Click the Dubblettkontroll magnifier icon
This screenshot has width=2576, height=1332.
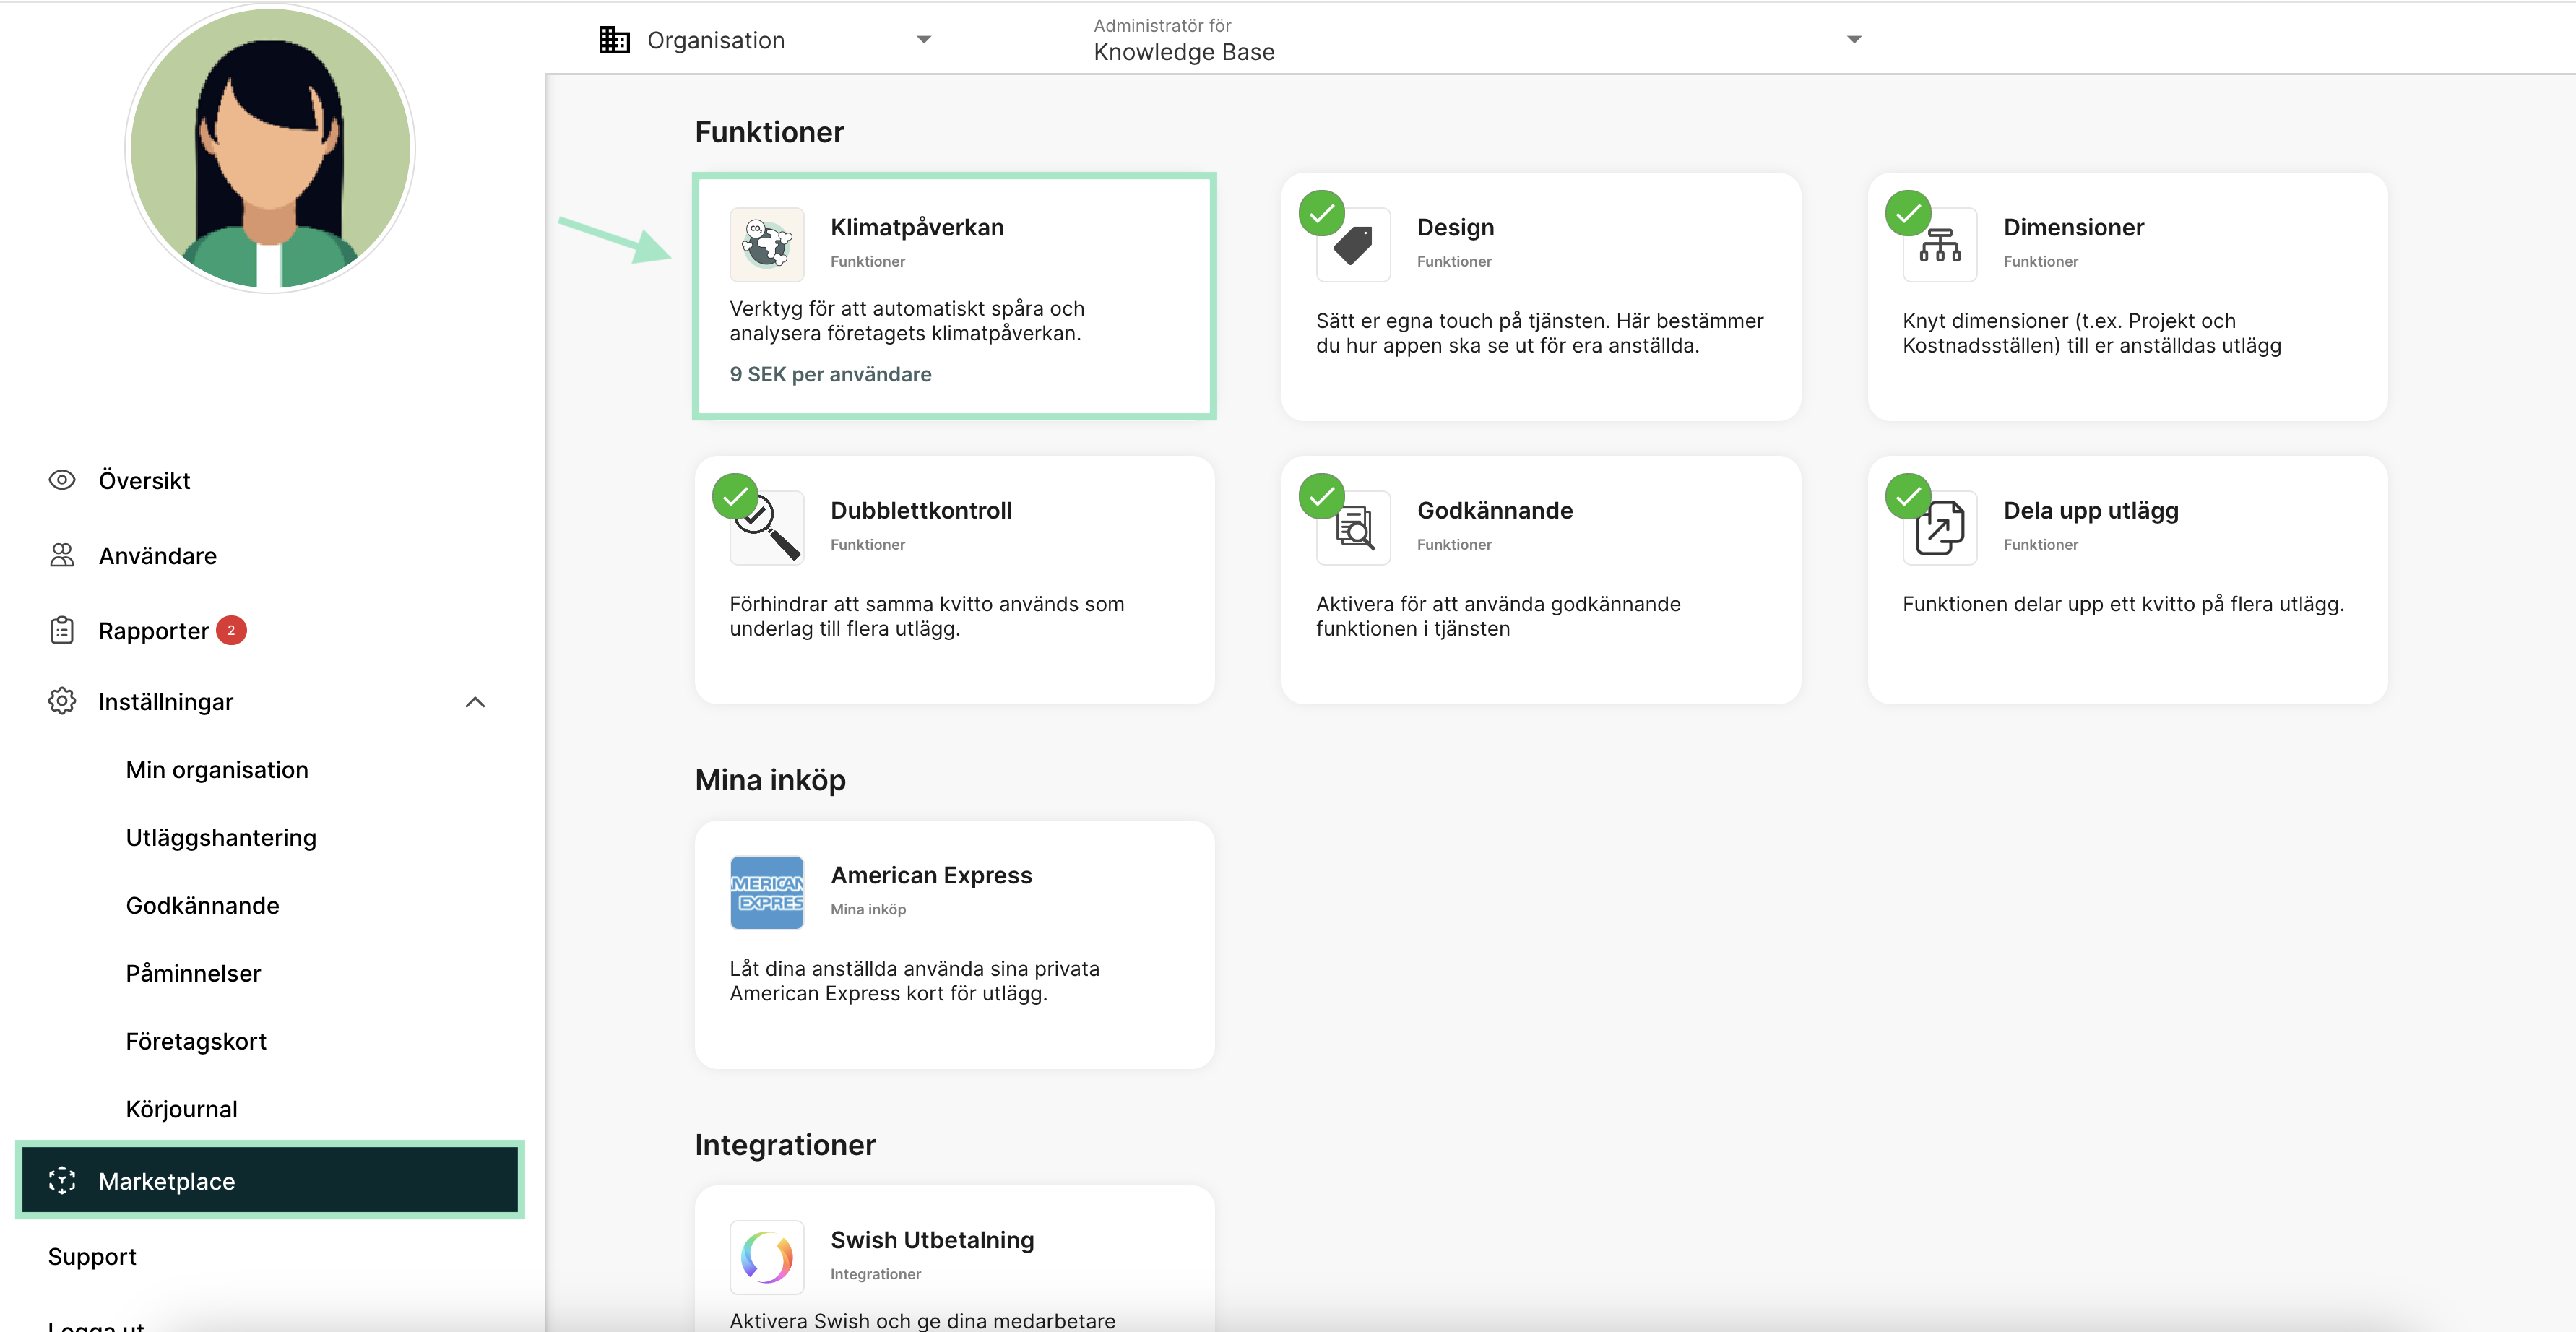point(767,528)
